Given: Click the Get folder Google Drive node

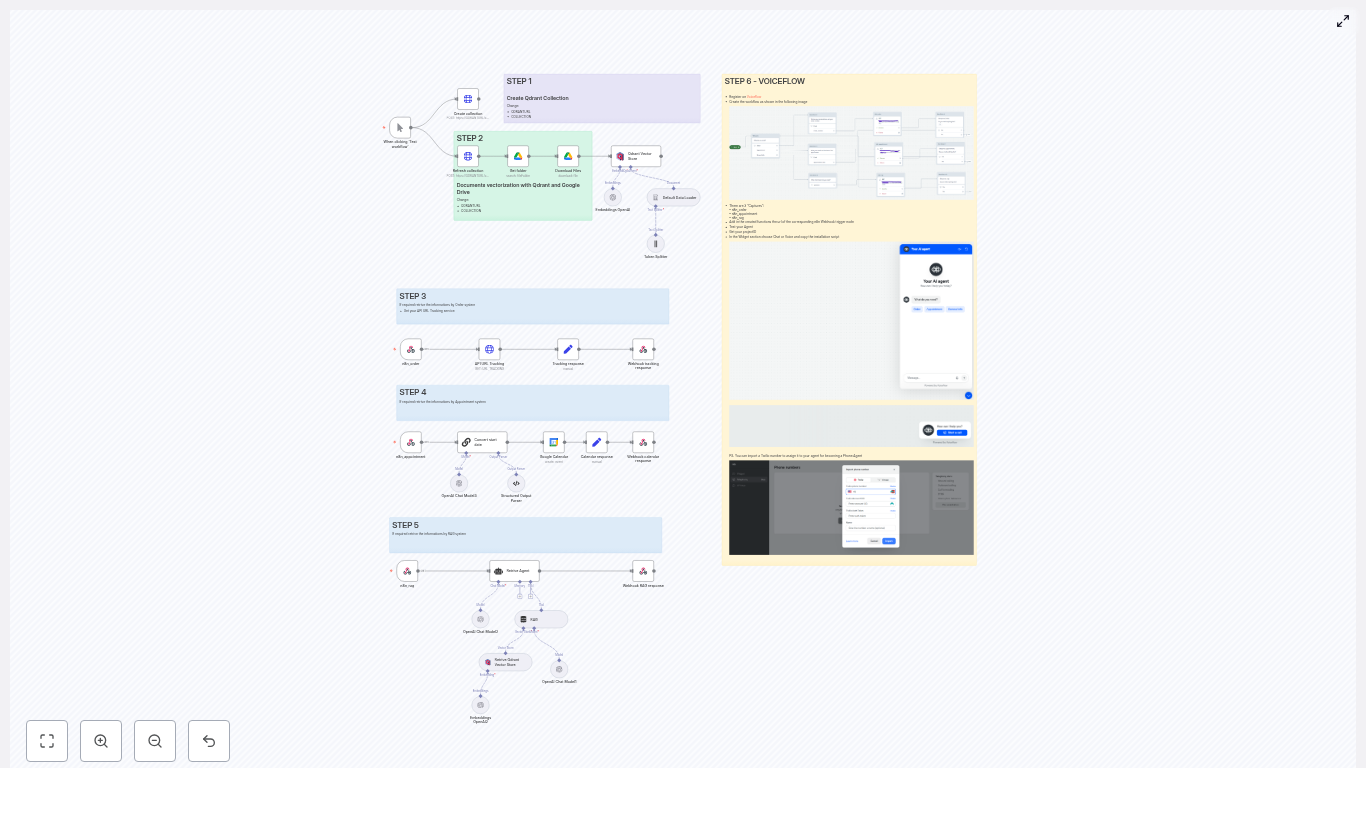Looking at the screenshot, I should 518,156.
